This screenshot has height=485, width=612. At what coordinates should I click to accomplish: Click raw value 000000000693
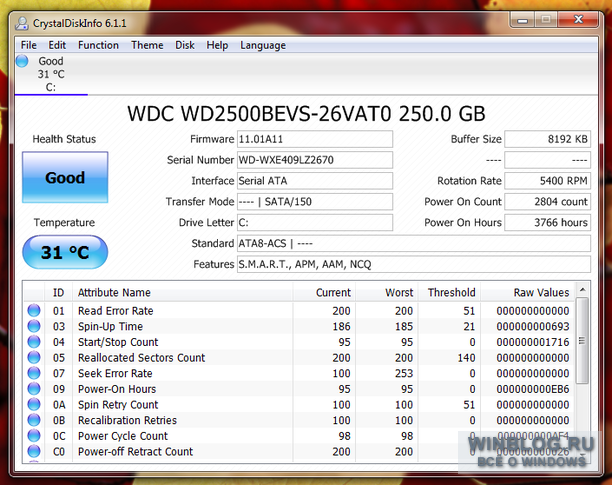[x=533, y=326]
